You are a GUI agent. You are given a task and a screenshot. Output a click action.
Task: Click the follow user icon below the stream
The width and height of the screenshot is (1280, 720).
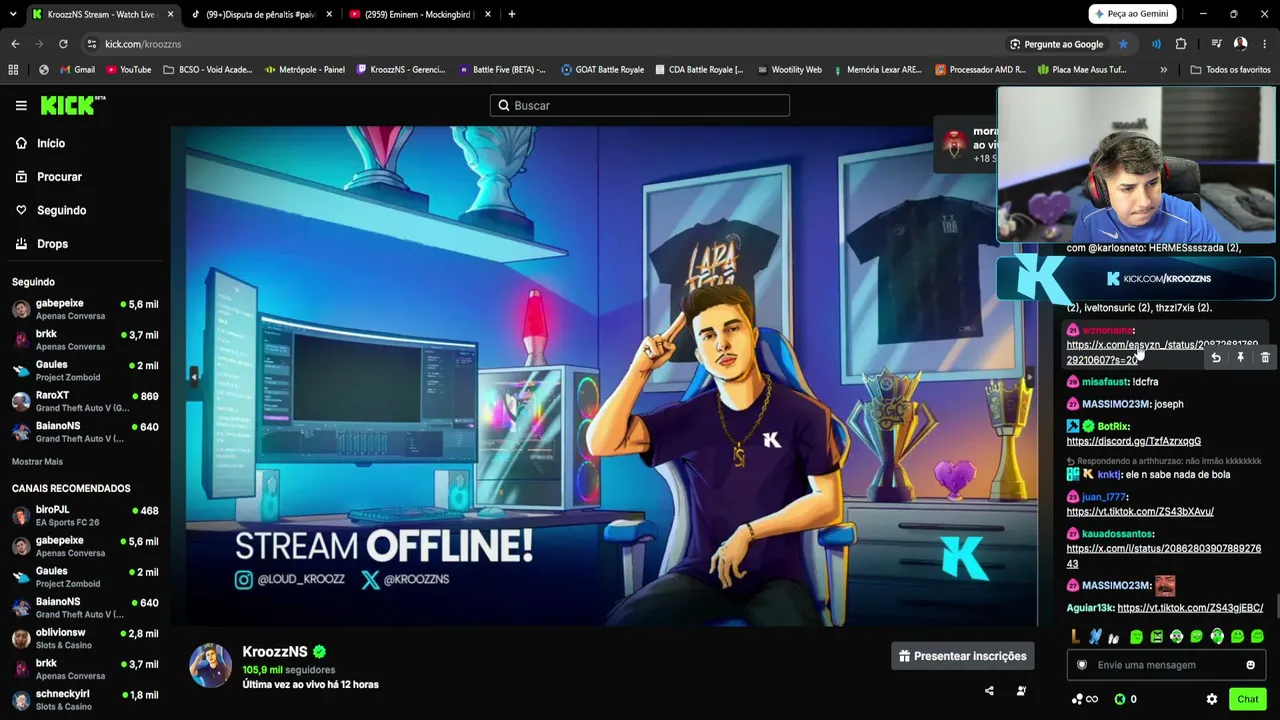pyautogui.click(x=1021, y=690)
